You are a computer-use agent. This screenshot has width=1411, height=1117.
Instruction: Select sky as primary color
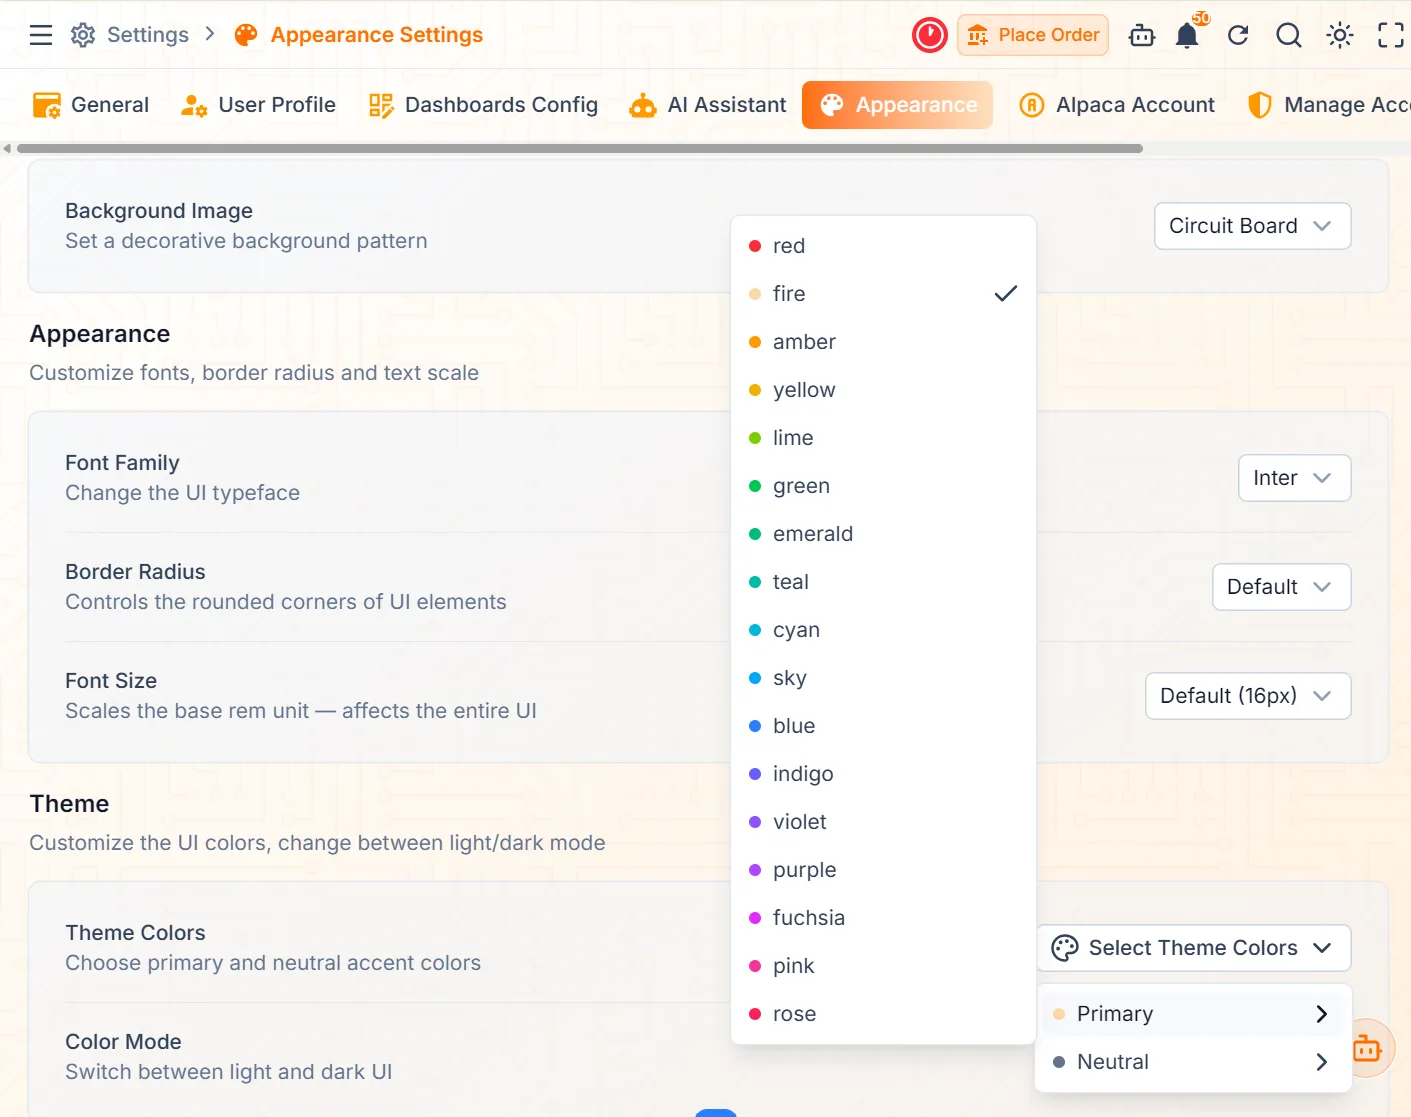[883, 678]
